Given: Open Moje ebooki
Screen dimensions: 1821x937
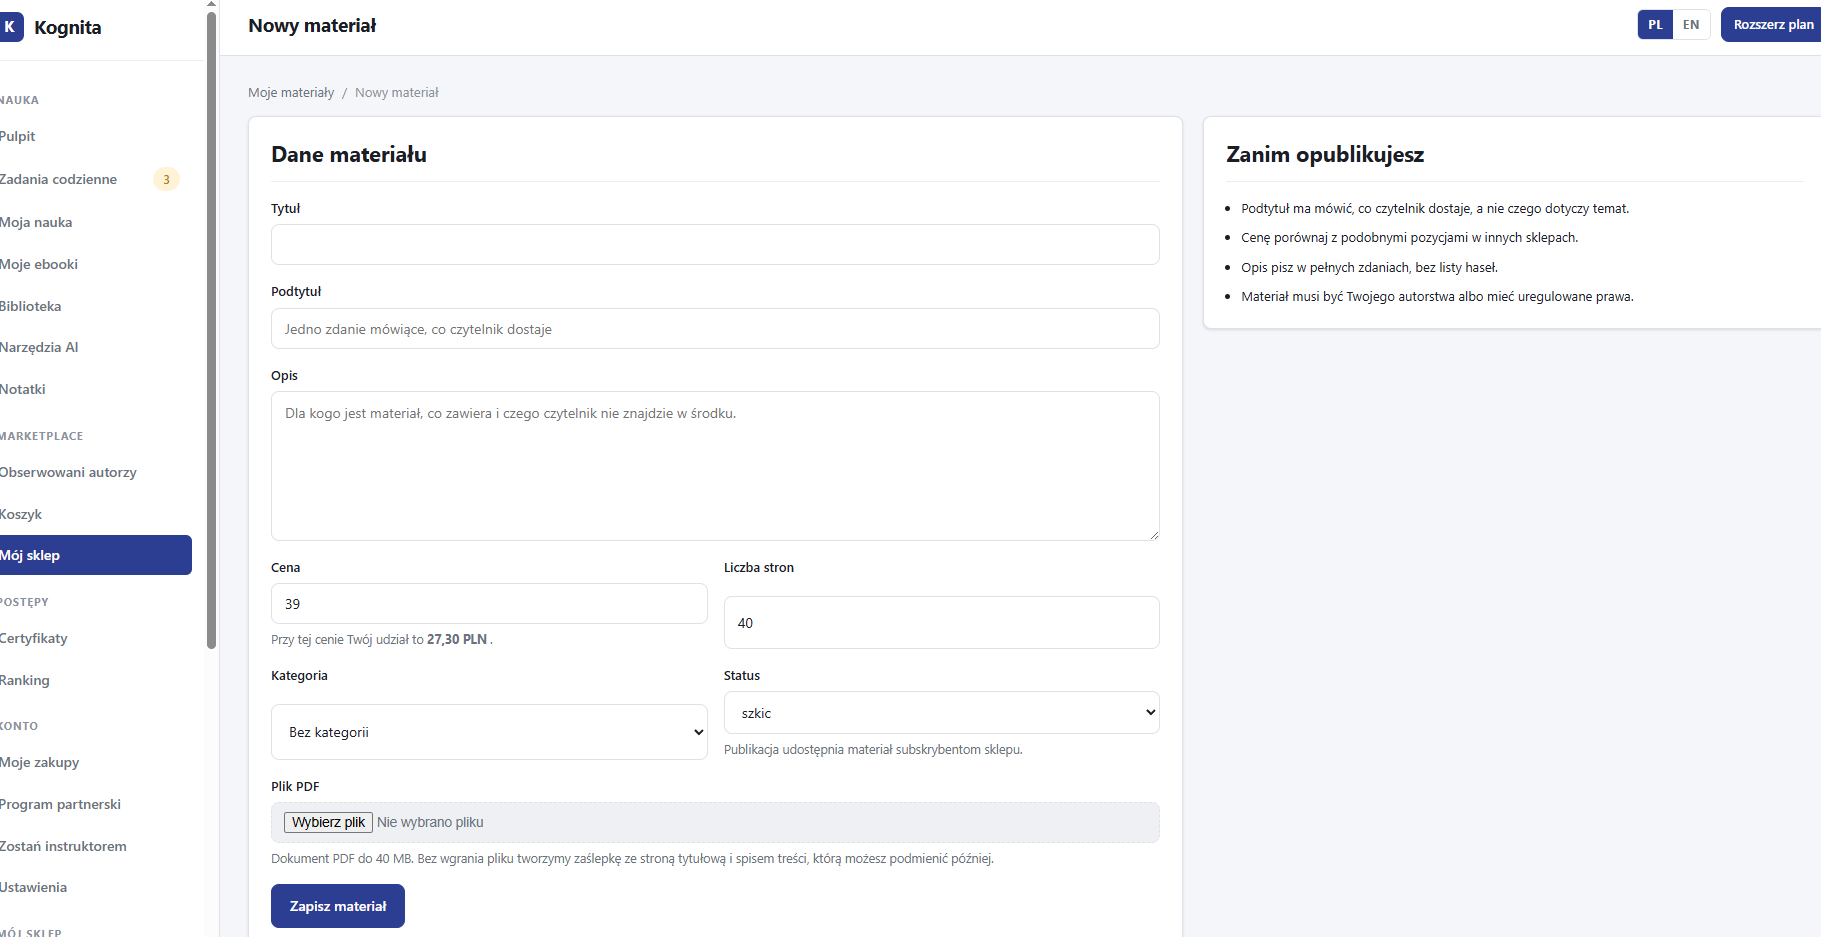Looking at the screenshot, I should tap(39, 265).
